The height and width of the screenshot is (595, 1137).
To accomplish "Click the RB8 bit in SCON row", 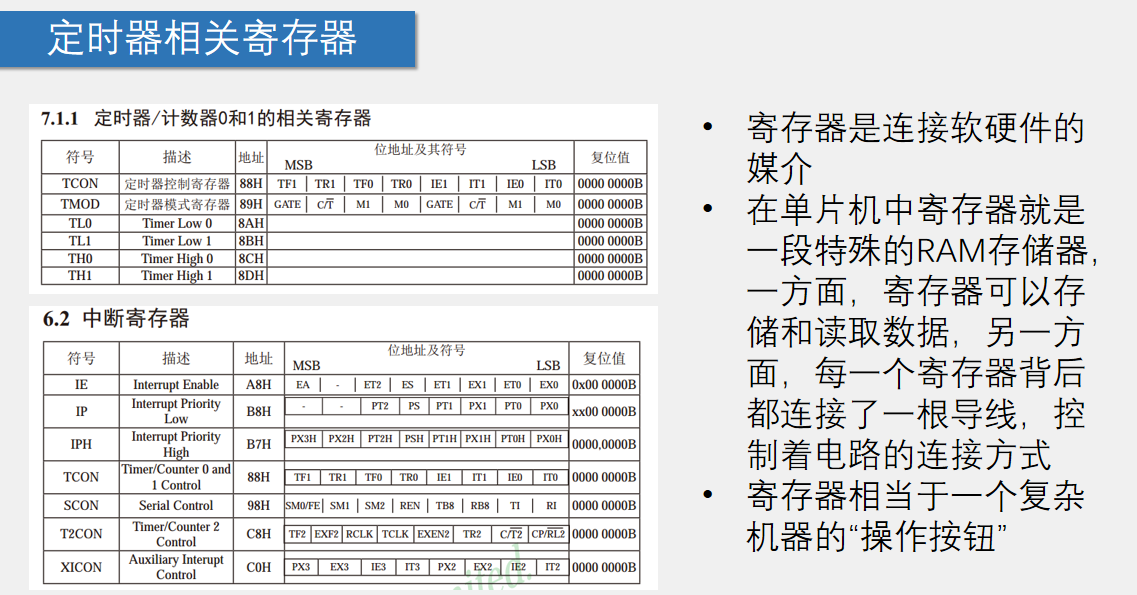I will (480, 505).
